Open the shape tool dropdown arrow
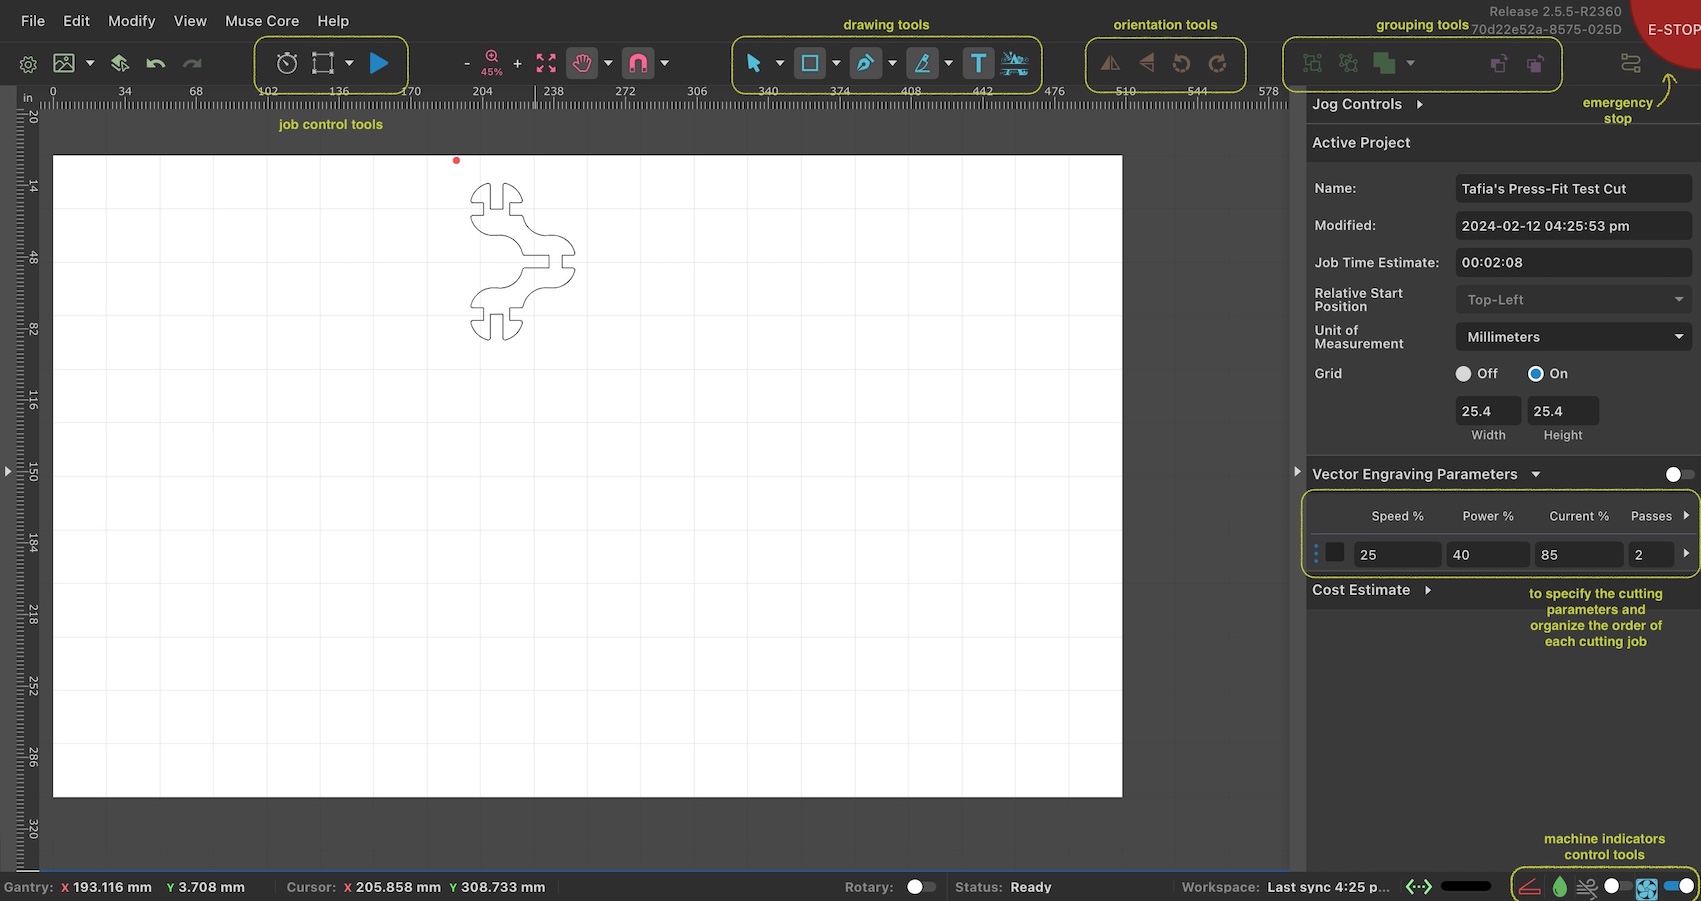This screenshot has width=1701, height=901. (836, 63)
